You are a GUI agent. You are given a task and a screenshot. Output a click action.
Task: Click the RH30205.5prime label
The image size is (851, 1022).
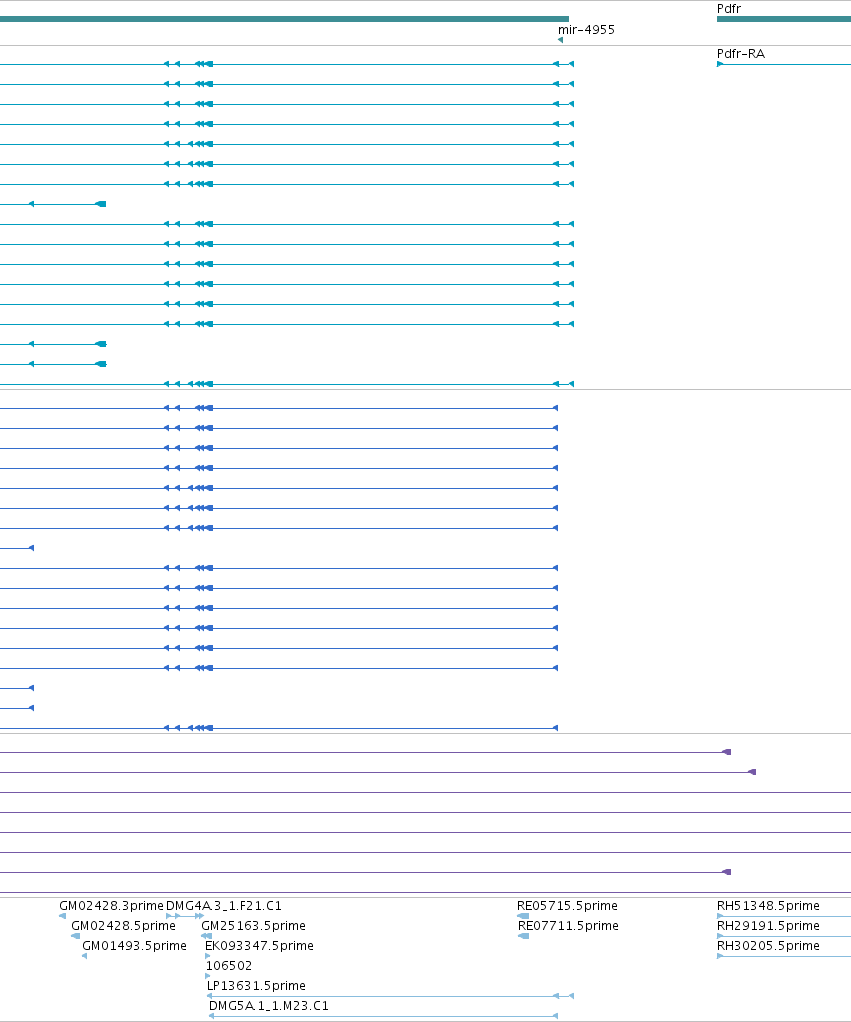(x=768, y=946)
